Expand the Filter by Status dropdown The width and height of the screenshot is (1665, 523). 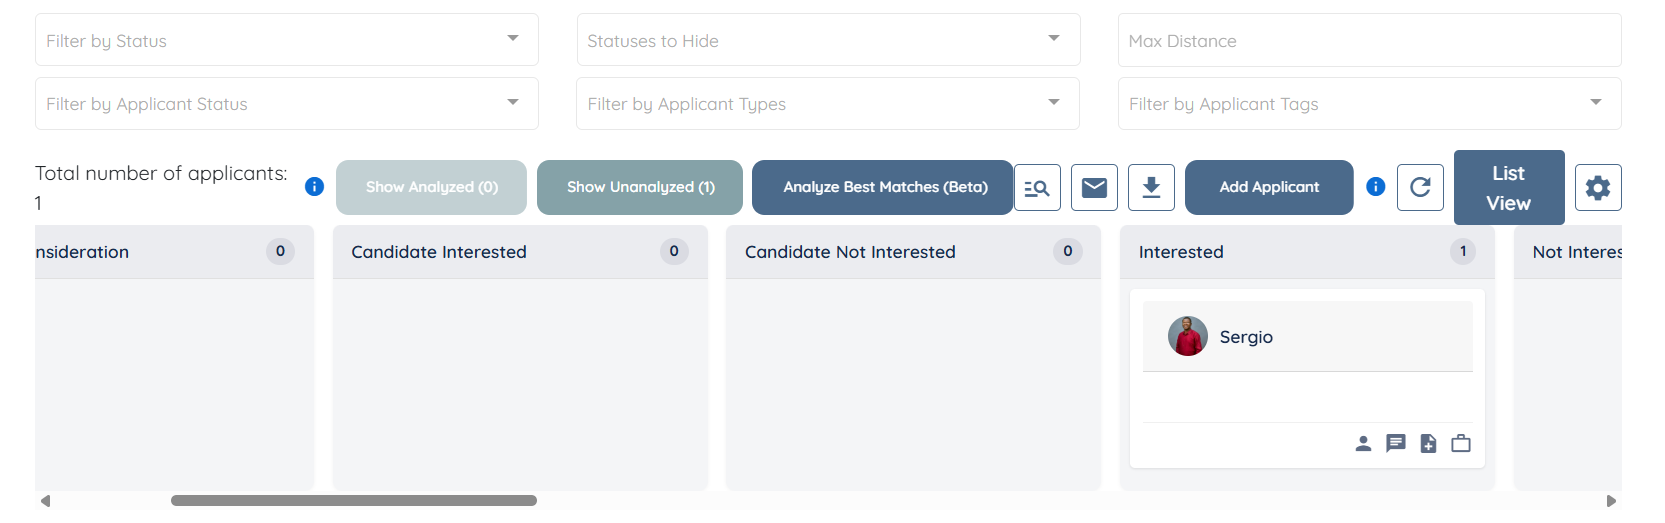point(513,40)
